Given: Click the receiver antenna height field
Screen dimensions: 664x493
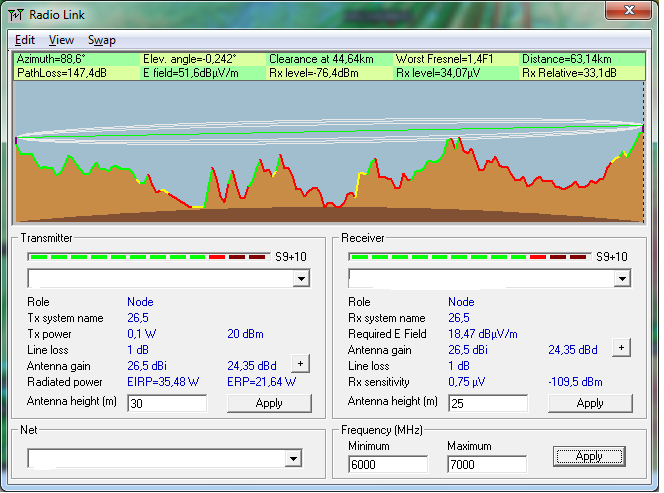Looking at the screenshot, I should click(x=488, y=403).
